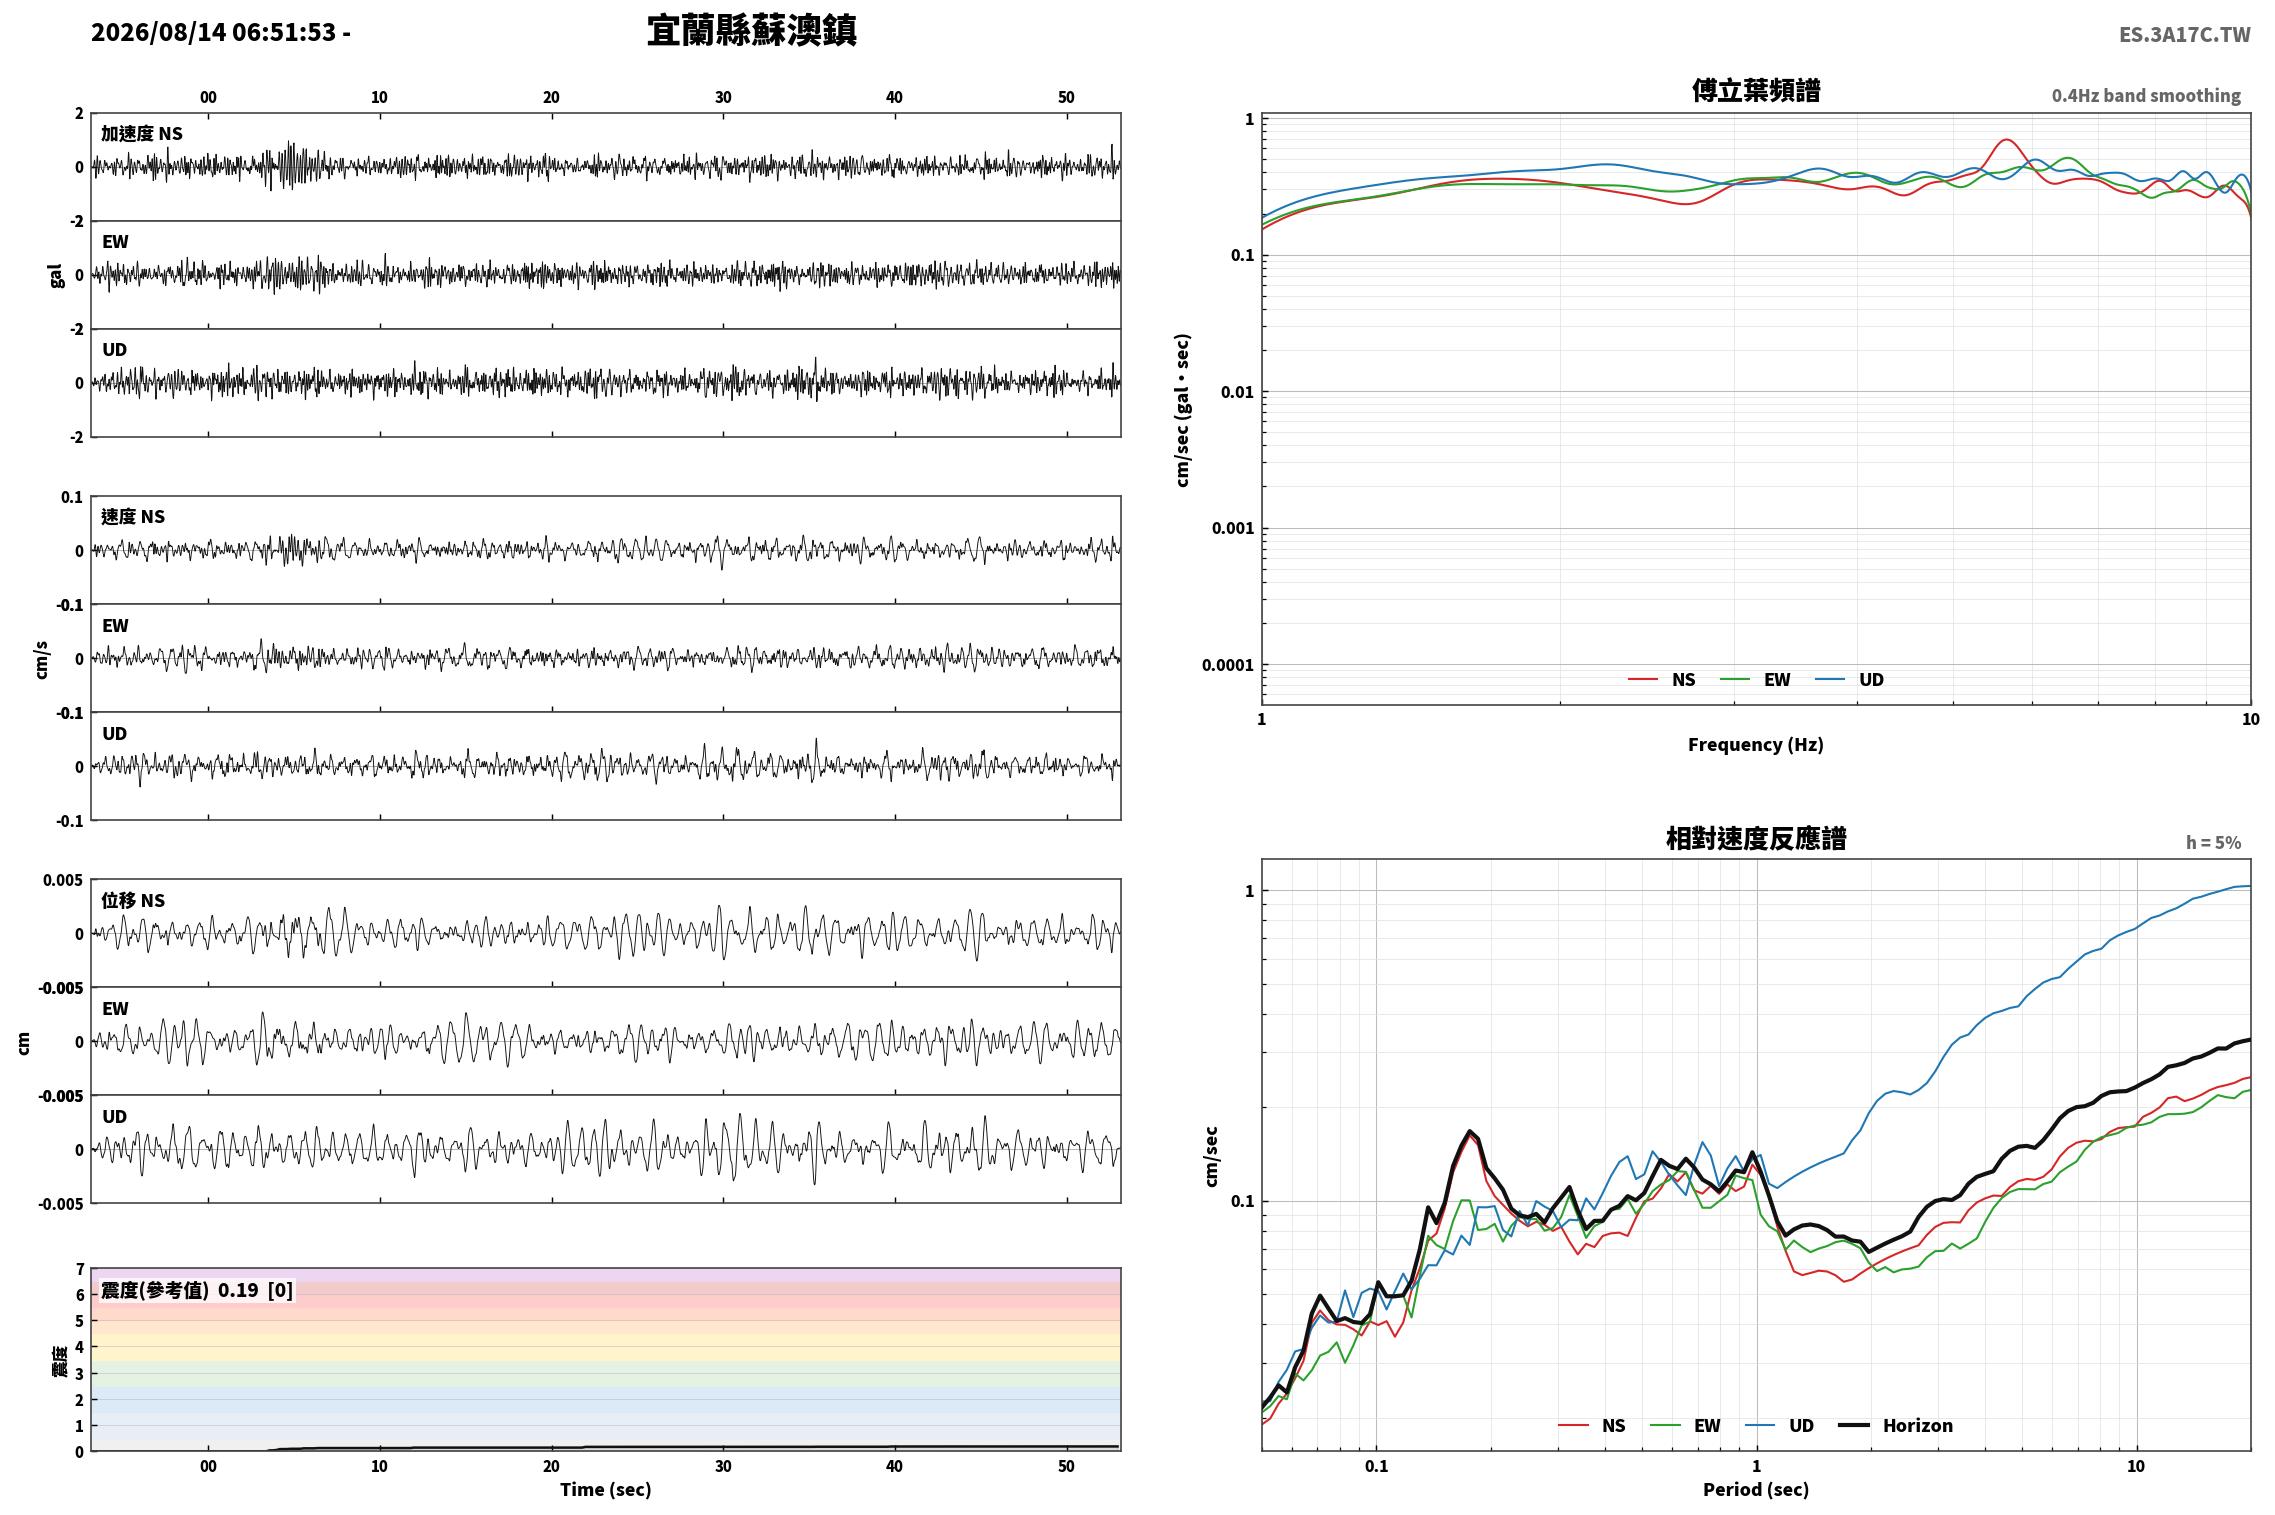Select the Horizon legend entry in response spectrum
2275x1515 pixels.
point(1896,1426)
